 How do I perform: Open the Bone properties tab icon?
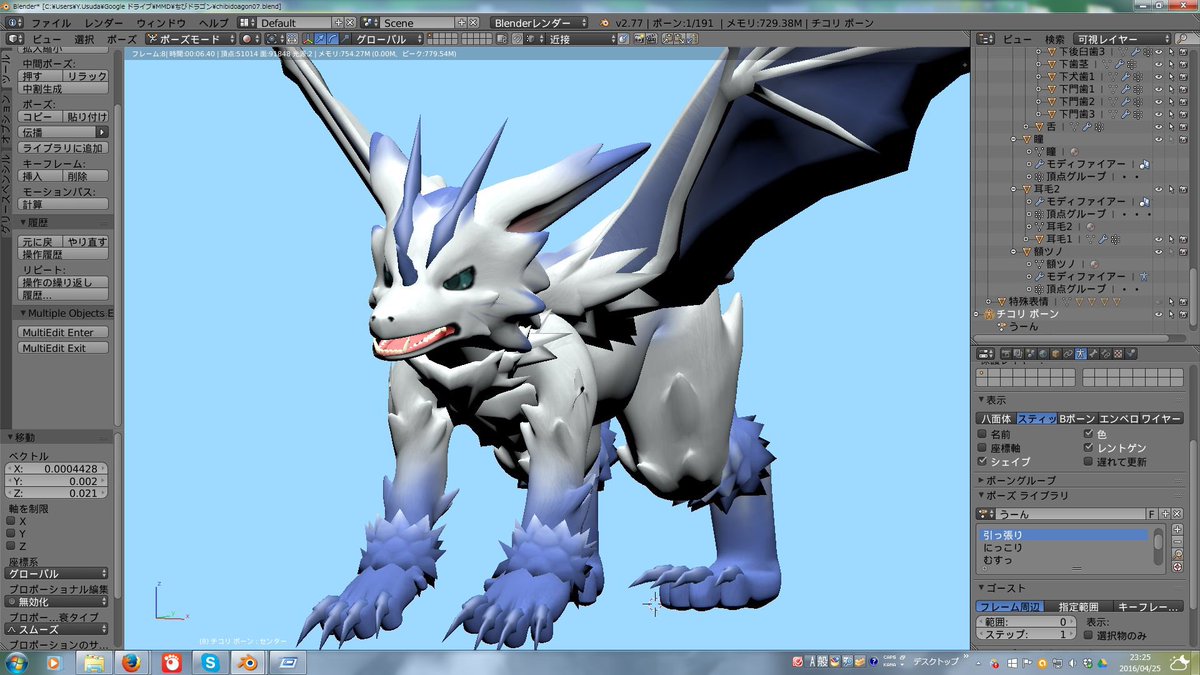coord(1093,354)
